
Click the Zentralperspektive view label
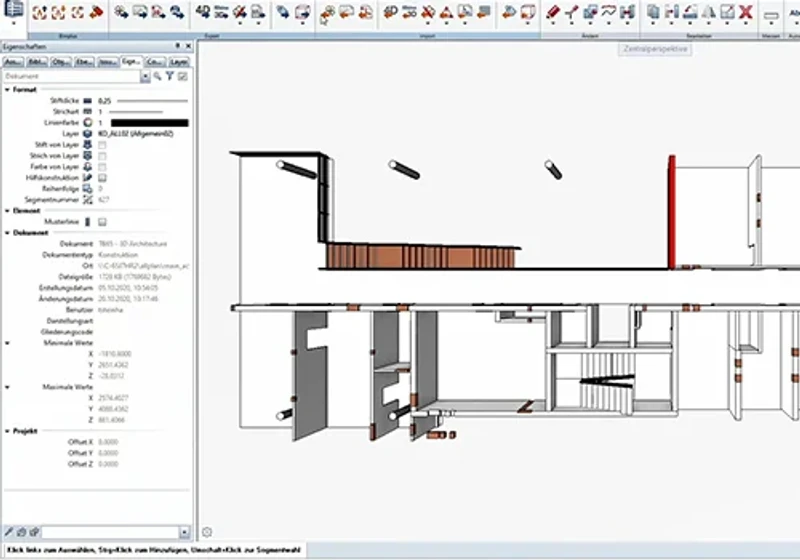click(x=655, y=49)
